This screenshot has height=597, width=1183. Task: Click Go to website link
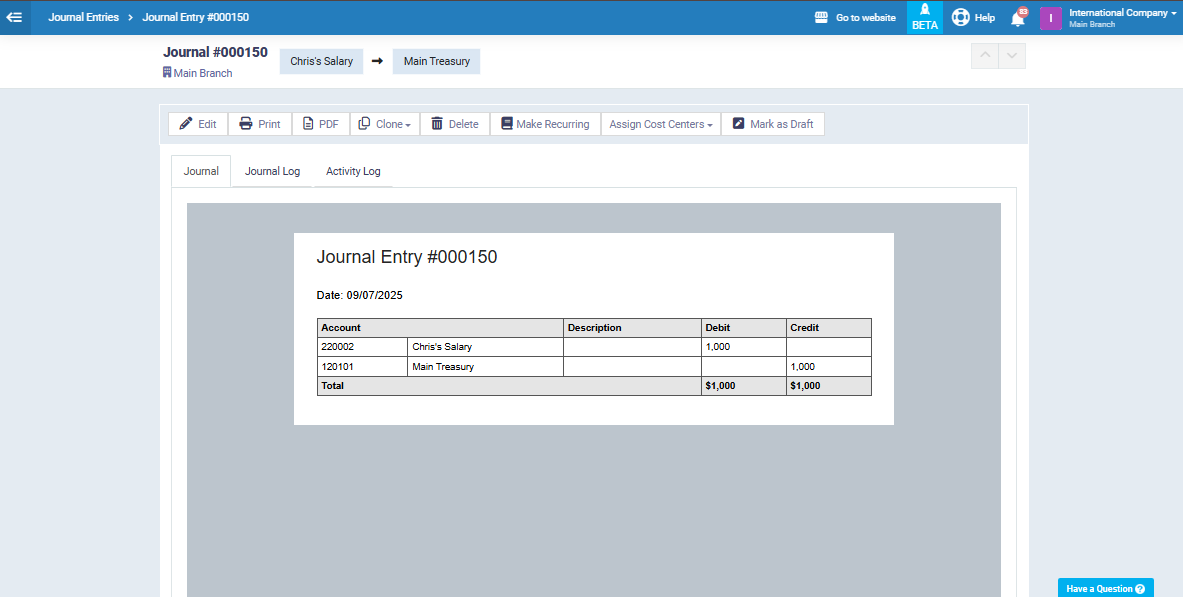click(855, 17)
